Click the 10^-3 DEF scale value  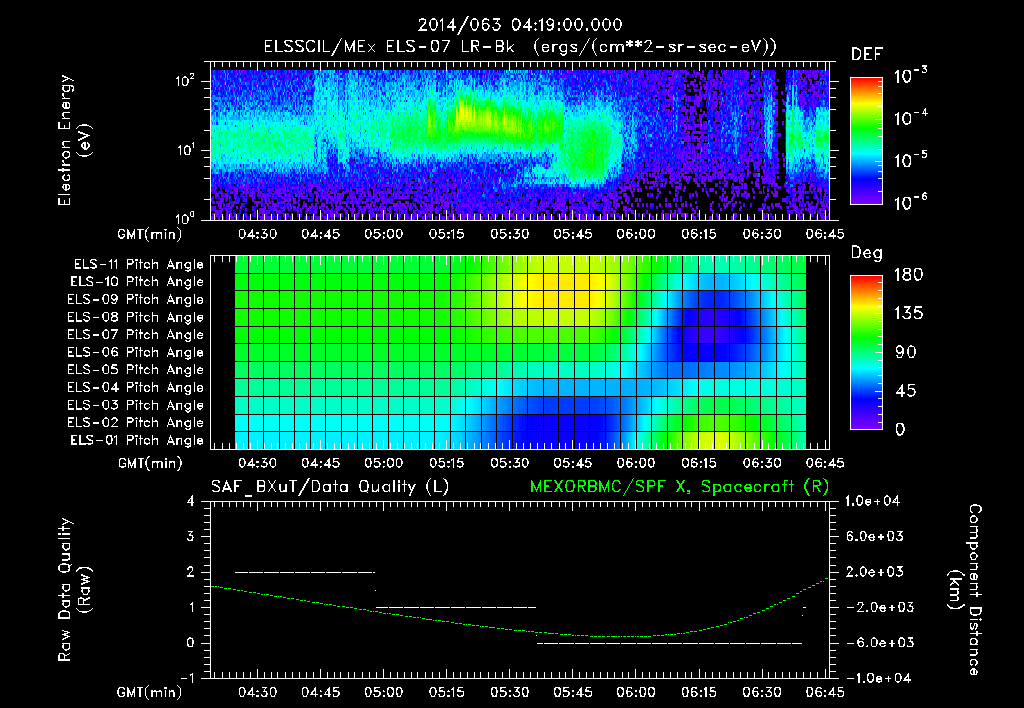point(910,76)
